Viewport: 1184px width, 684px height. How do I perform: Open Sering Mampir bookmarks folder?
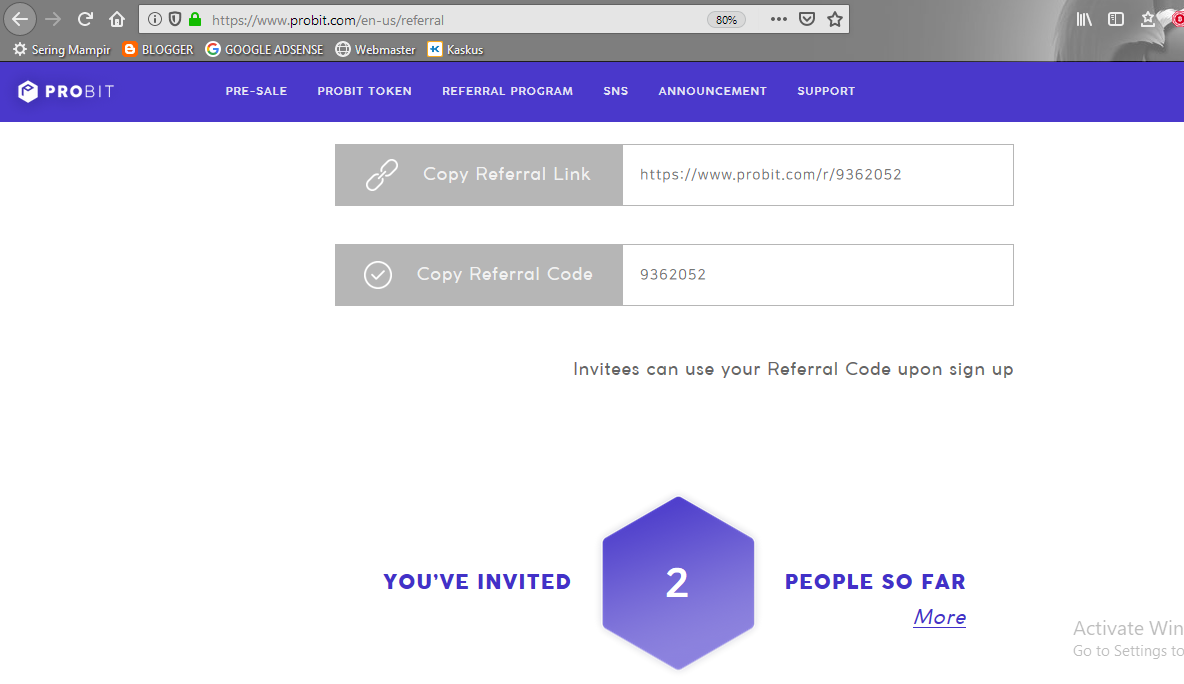[61, 50]
